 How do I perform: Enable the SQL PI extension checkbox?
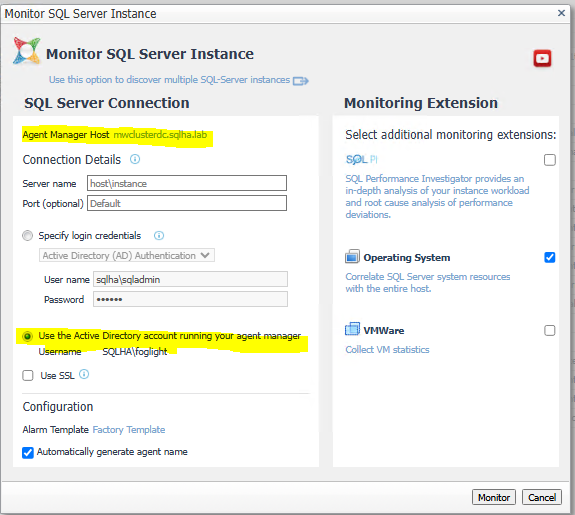pyautogui.click(x=549, y=160)
